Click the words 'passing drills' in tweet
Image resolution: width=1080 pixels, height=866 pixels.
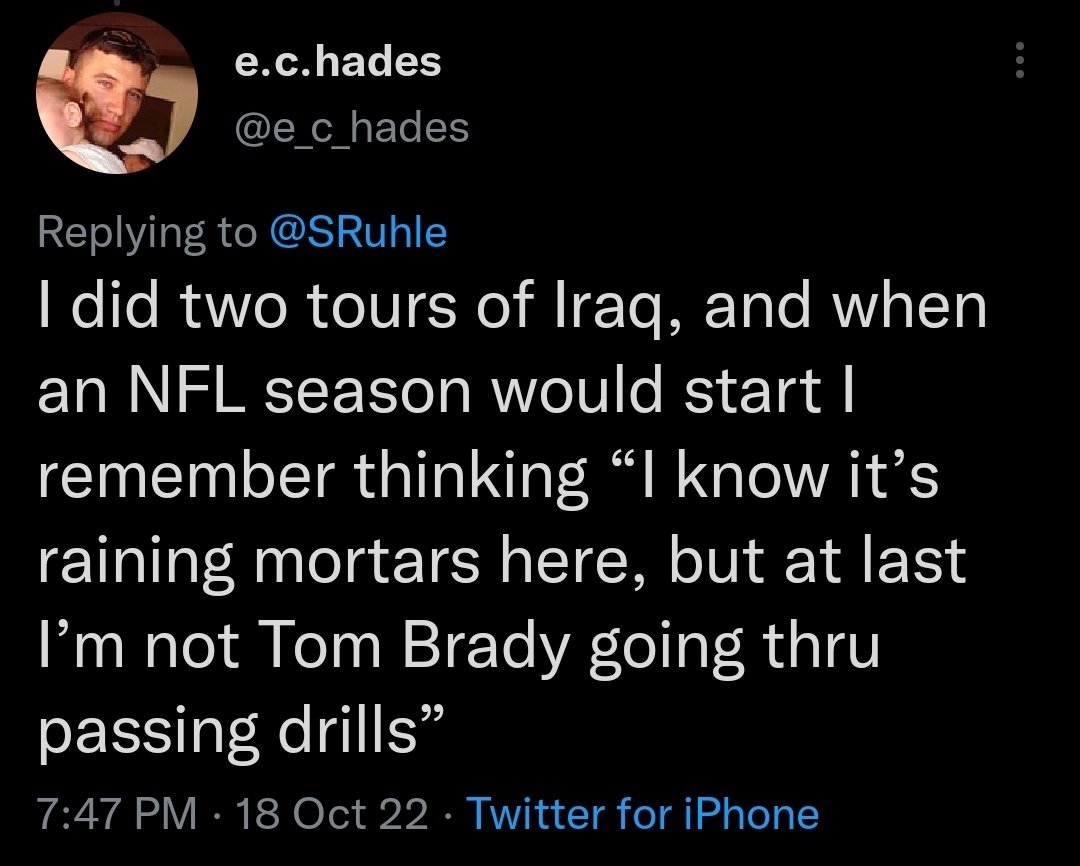click(x=240, y=732)
